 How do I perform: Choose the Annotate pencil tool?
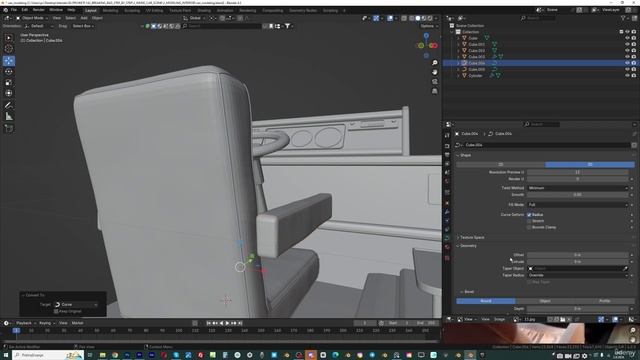(x=9, y=105)
